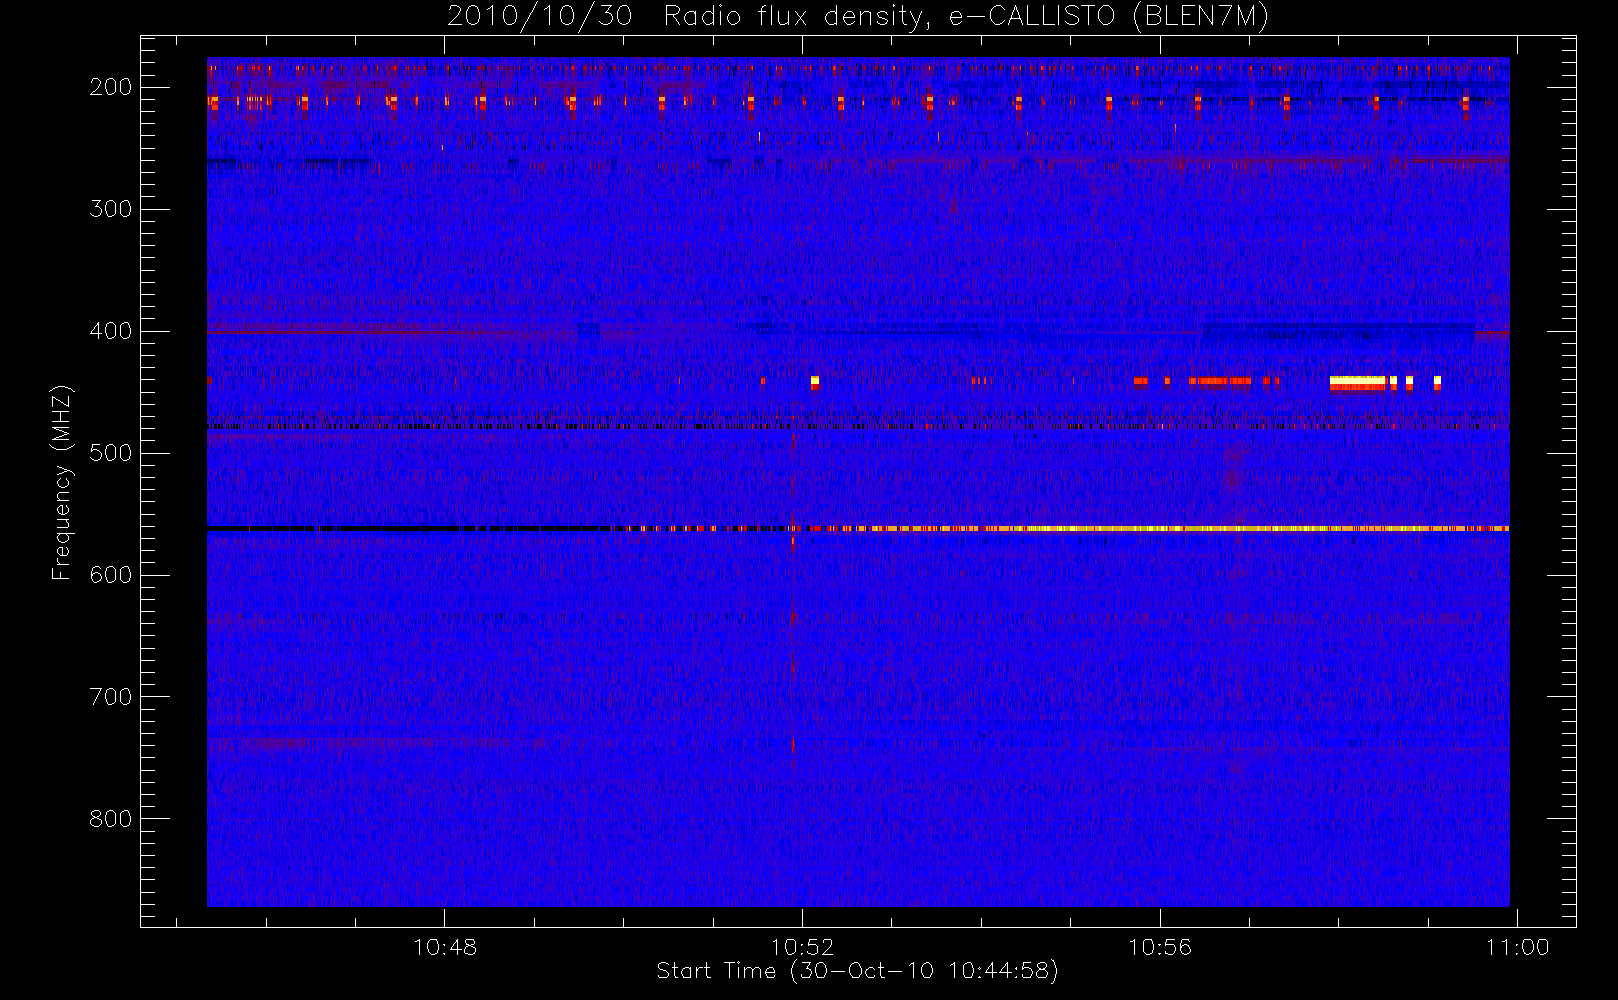Screen dimensions: 1618x1000
Task: Click the 'Start Time (30-Oct-10 10:44:58)' label
Action: coord(857,971)
